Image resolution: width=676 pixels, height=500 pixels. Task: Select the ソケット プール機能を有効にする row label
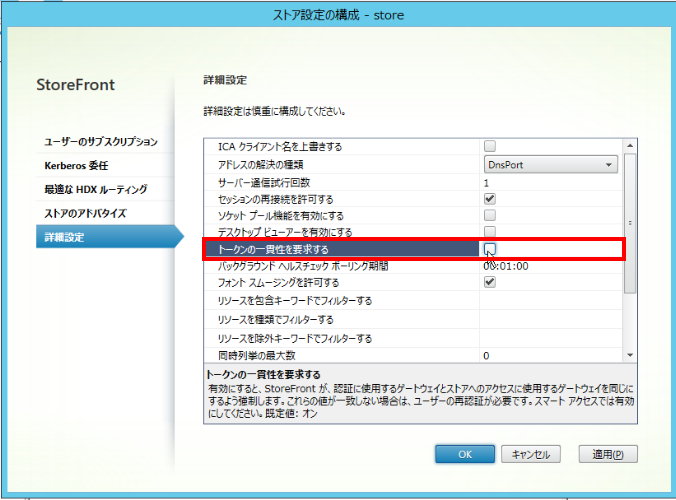pyautogui.click(x=281, y=216)
